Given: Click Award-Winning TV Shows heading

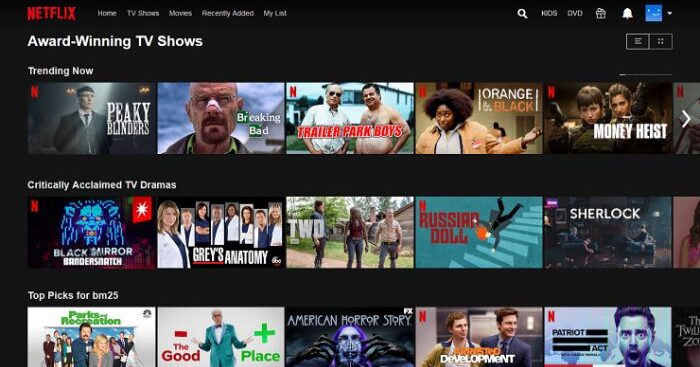Looking at the screenshot, I should click(115, 41).
